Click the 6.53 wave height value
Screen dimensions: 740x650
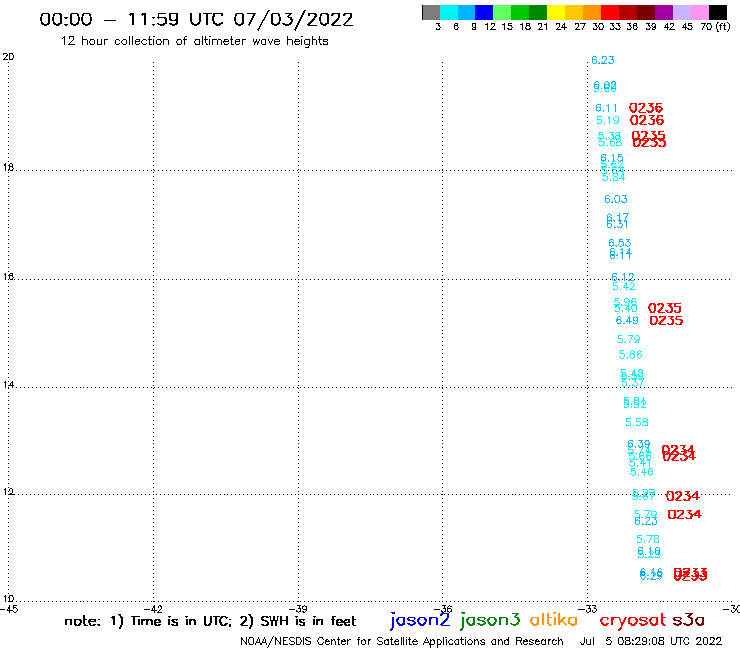click(x=620, y=243)
